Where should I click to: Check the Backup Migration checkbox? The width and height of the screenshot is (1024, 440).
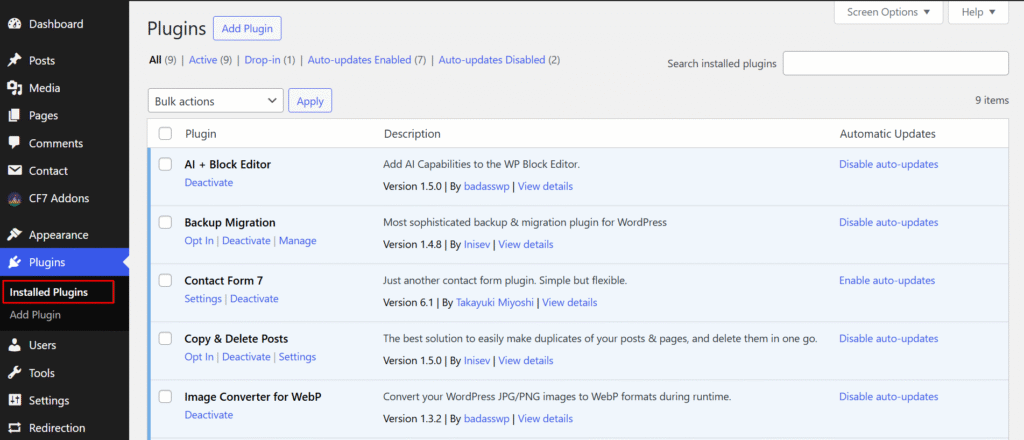165,222
